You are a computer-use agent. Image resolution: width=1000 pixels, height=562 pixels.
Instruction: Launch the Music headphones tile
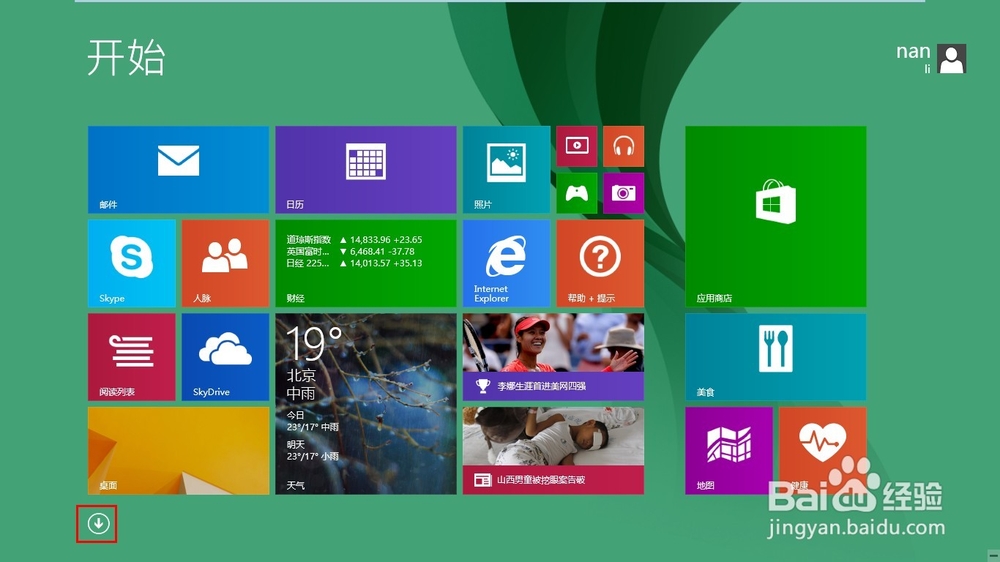(x=624, y=146)
